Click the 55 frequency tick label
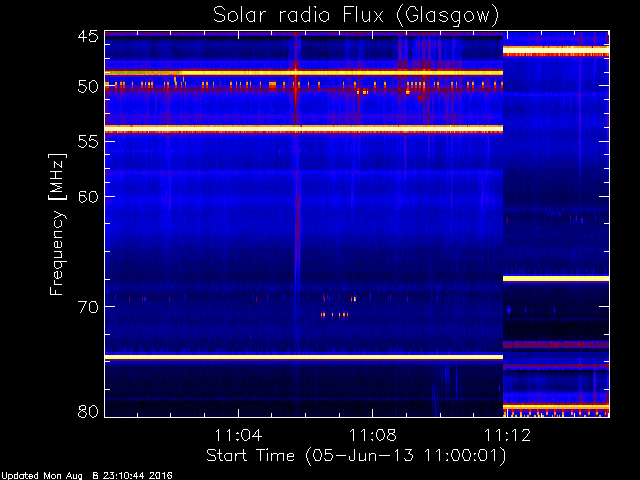 click(x=88, y=142)
